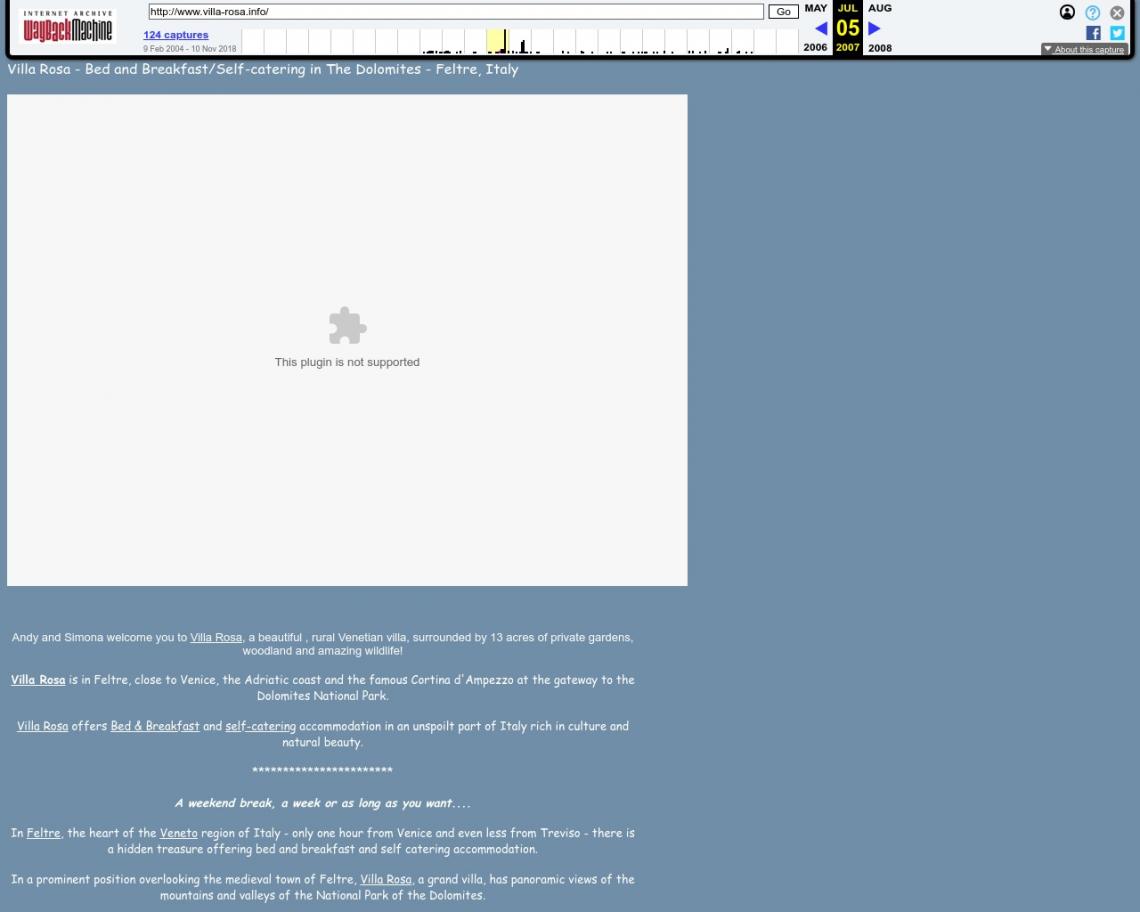This screenshot has height=912, width=1140.
Task: Open self-catering link
Action: [x=260, y=726]
